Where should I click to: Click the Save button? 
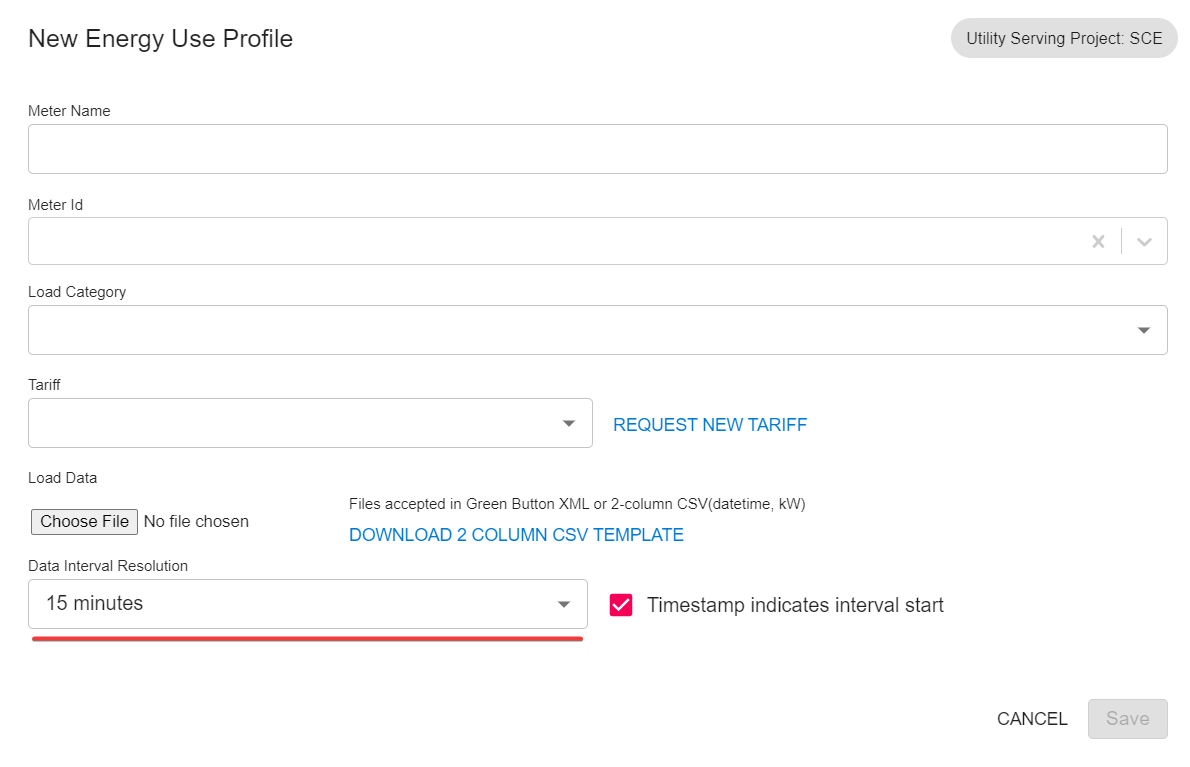(x=1127, y=719)
